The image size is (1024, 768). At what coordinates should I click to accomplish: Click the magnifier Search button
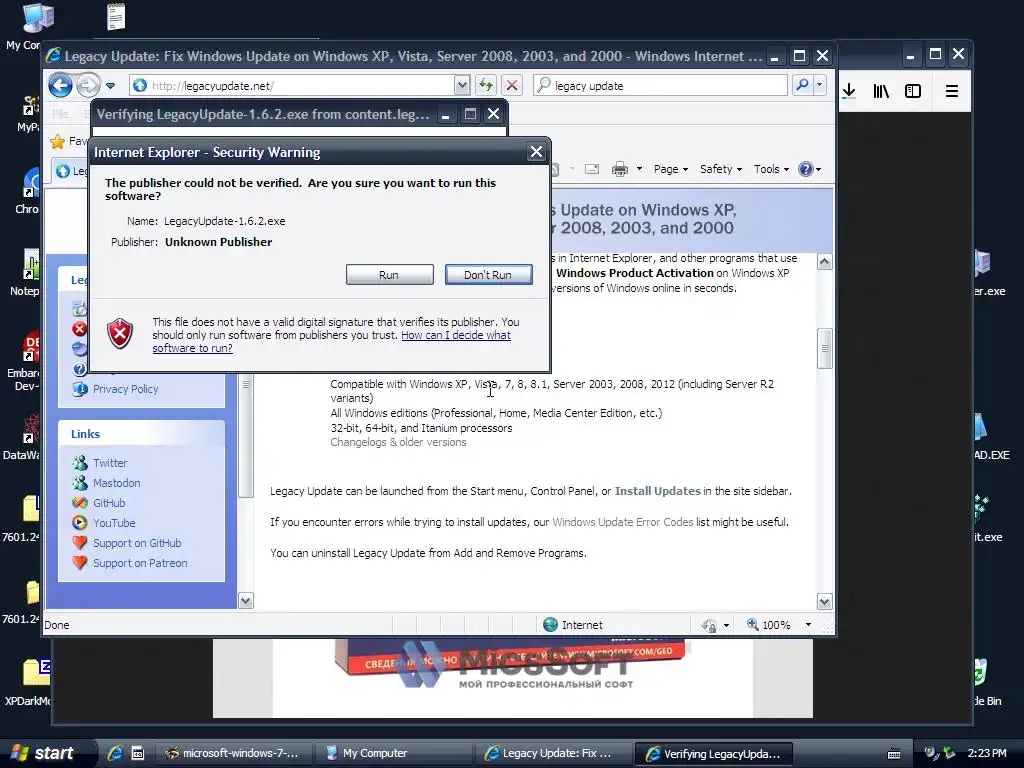pos(803,85)
